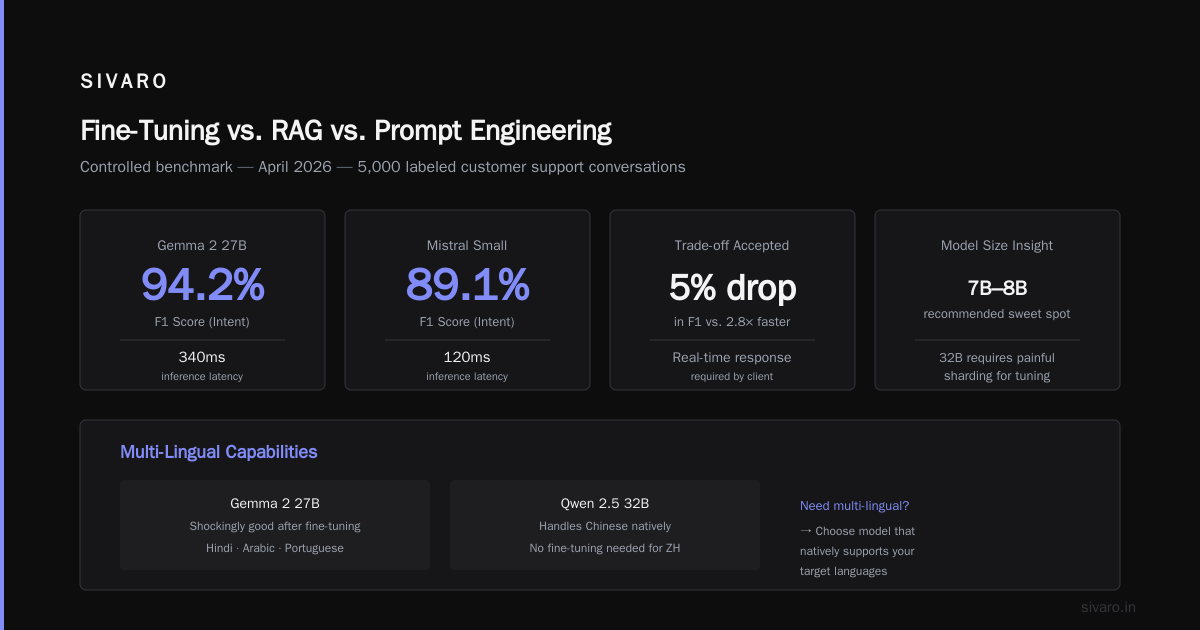Select the 32B painful sharding note
This screenshot has width=1200, height=630.
coord(997,366)
